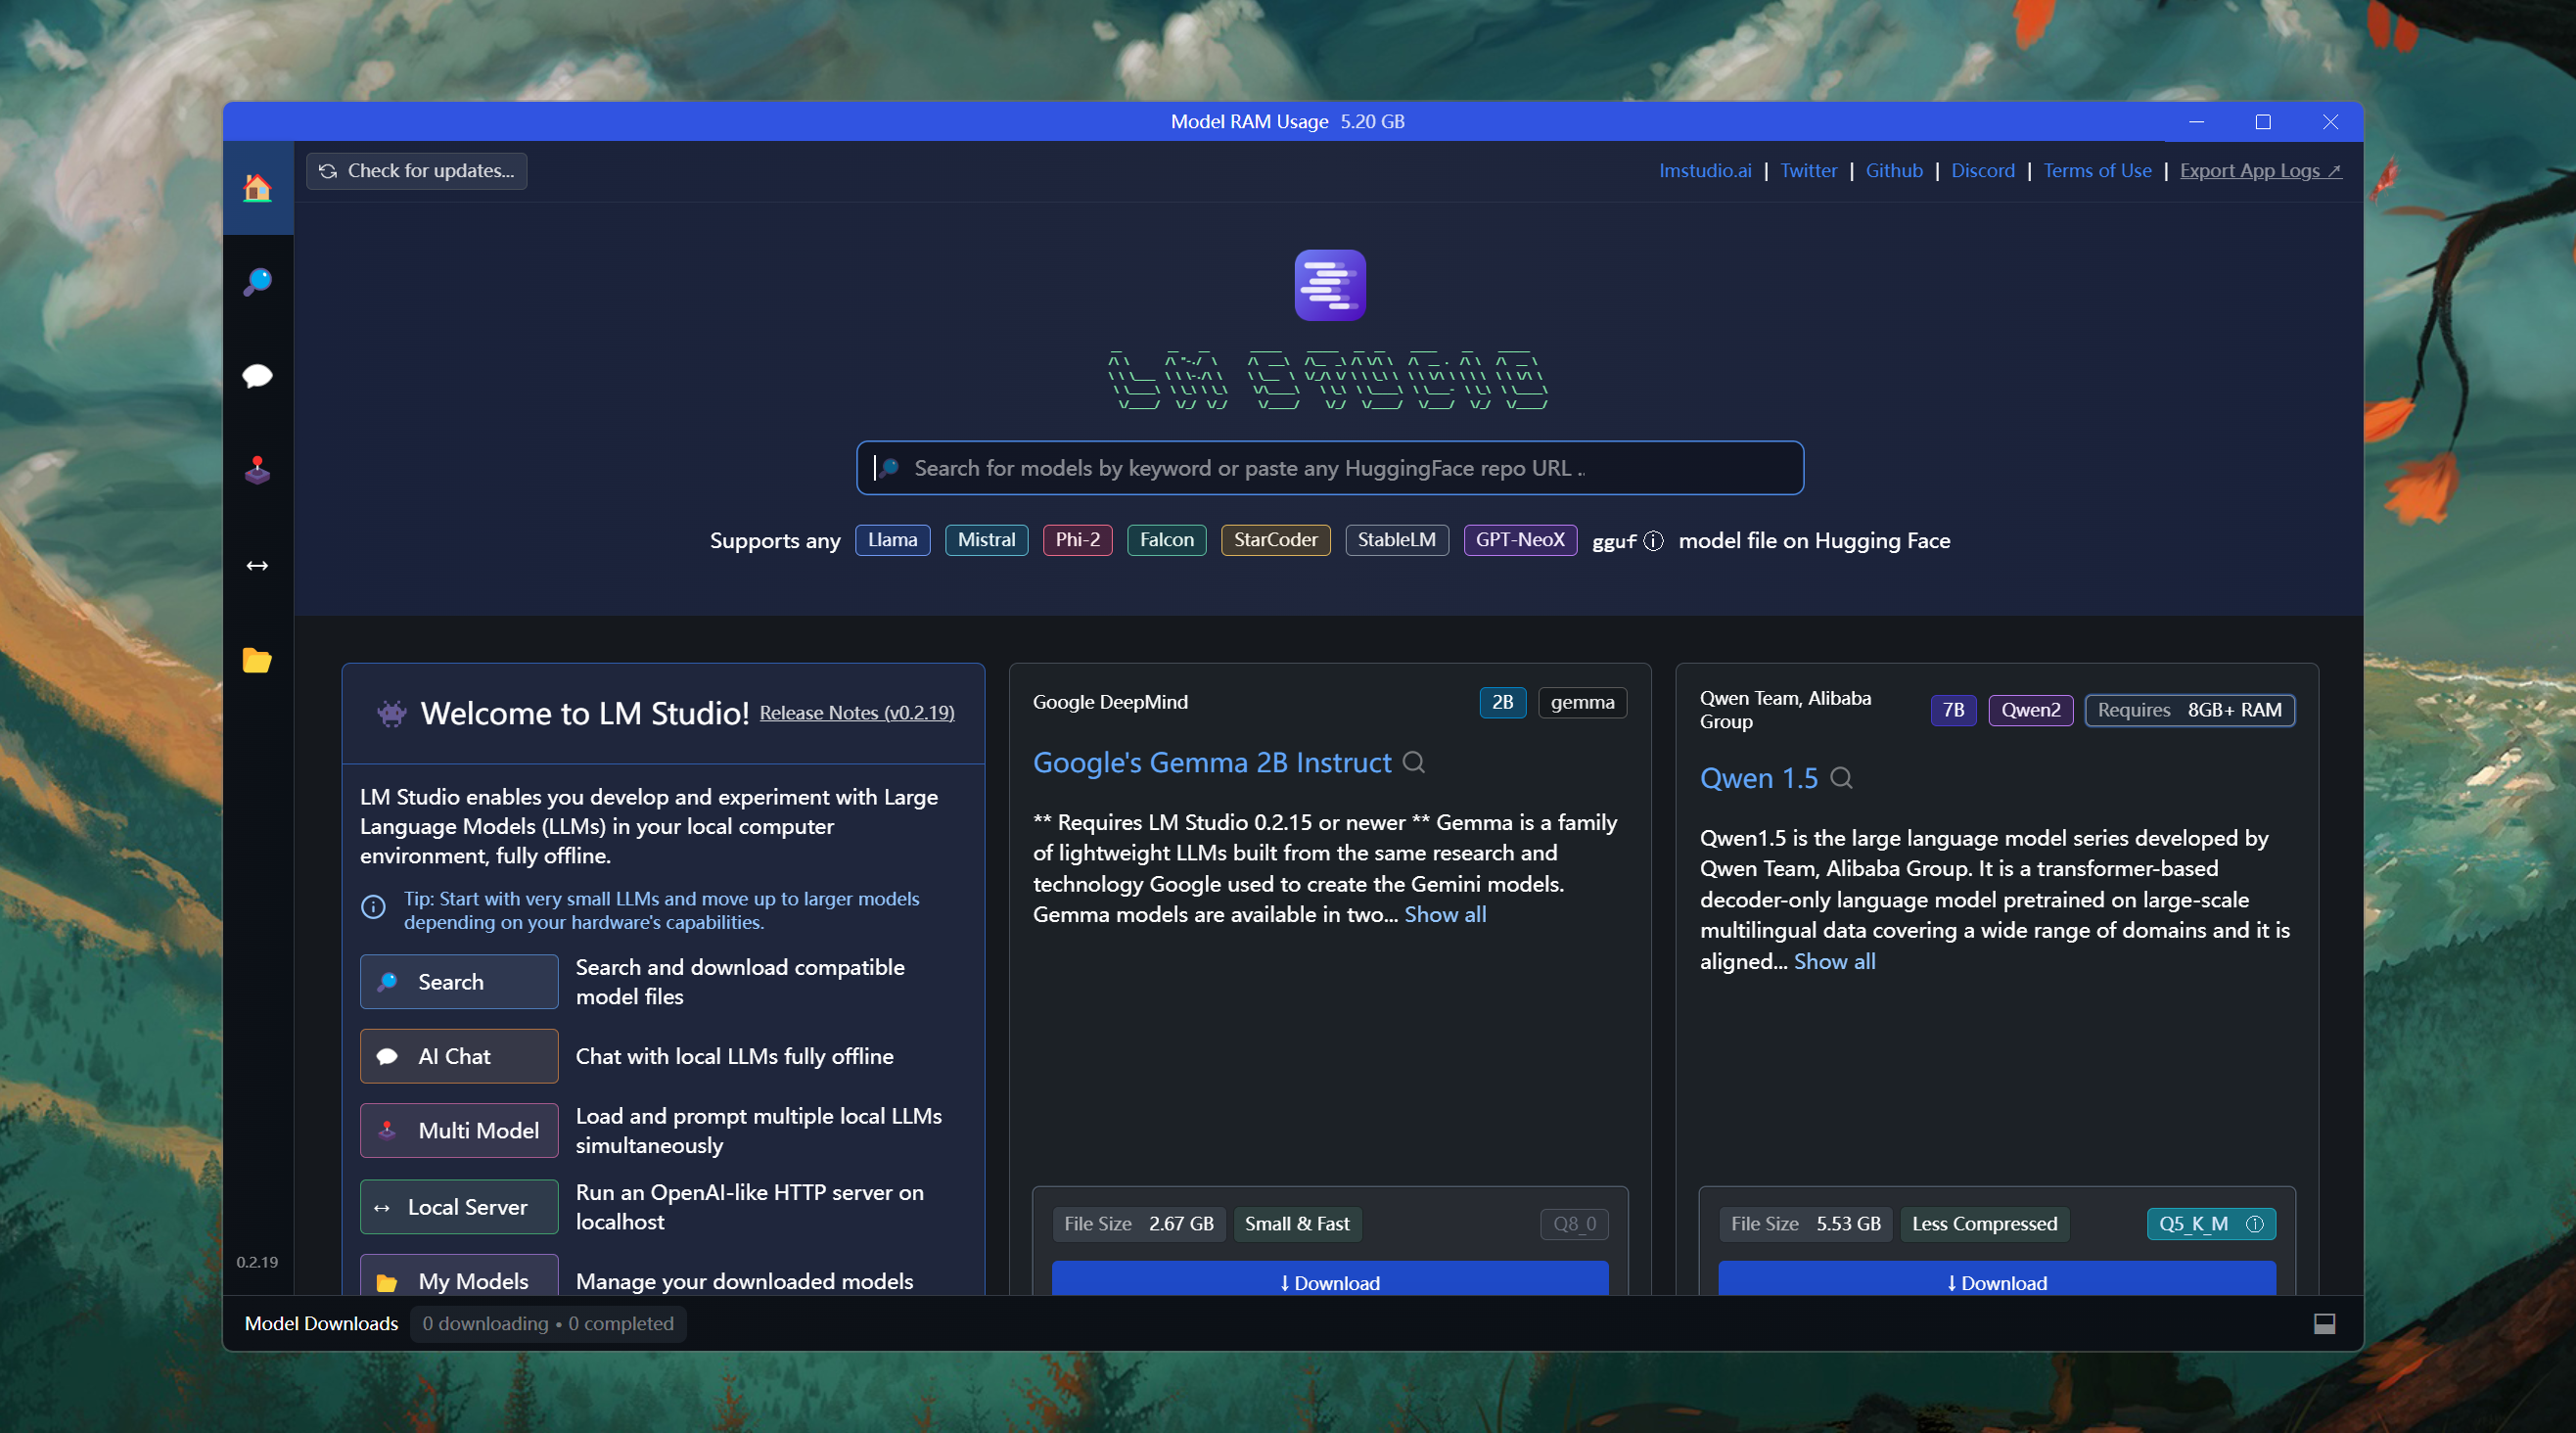Click the AI Chat button in Welcome card
Viewport: 2576px width, 1433px height.
[459, 1057]
